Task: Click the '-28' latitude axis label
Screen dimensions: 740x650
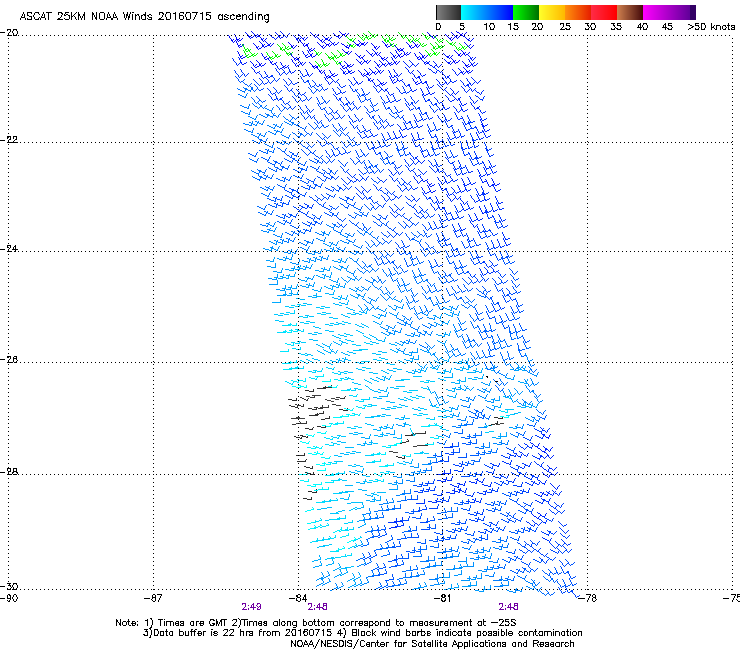Action: tap(9, 472)
